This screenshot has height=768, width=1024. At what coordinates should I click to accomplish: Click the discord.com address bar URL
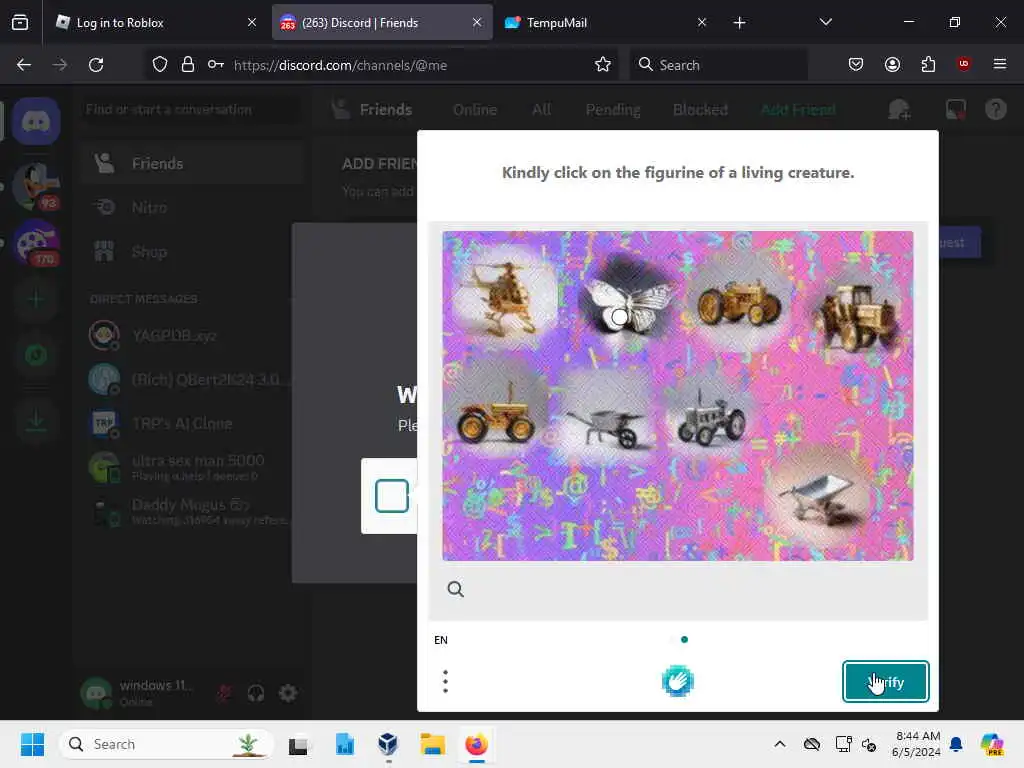point(340,65)
